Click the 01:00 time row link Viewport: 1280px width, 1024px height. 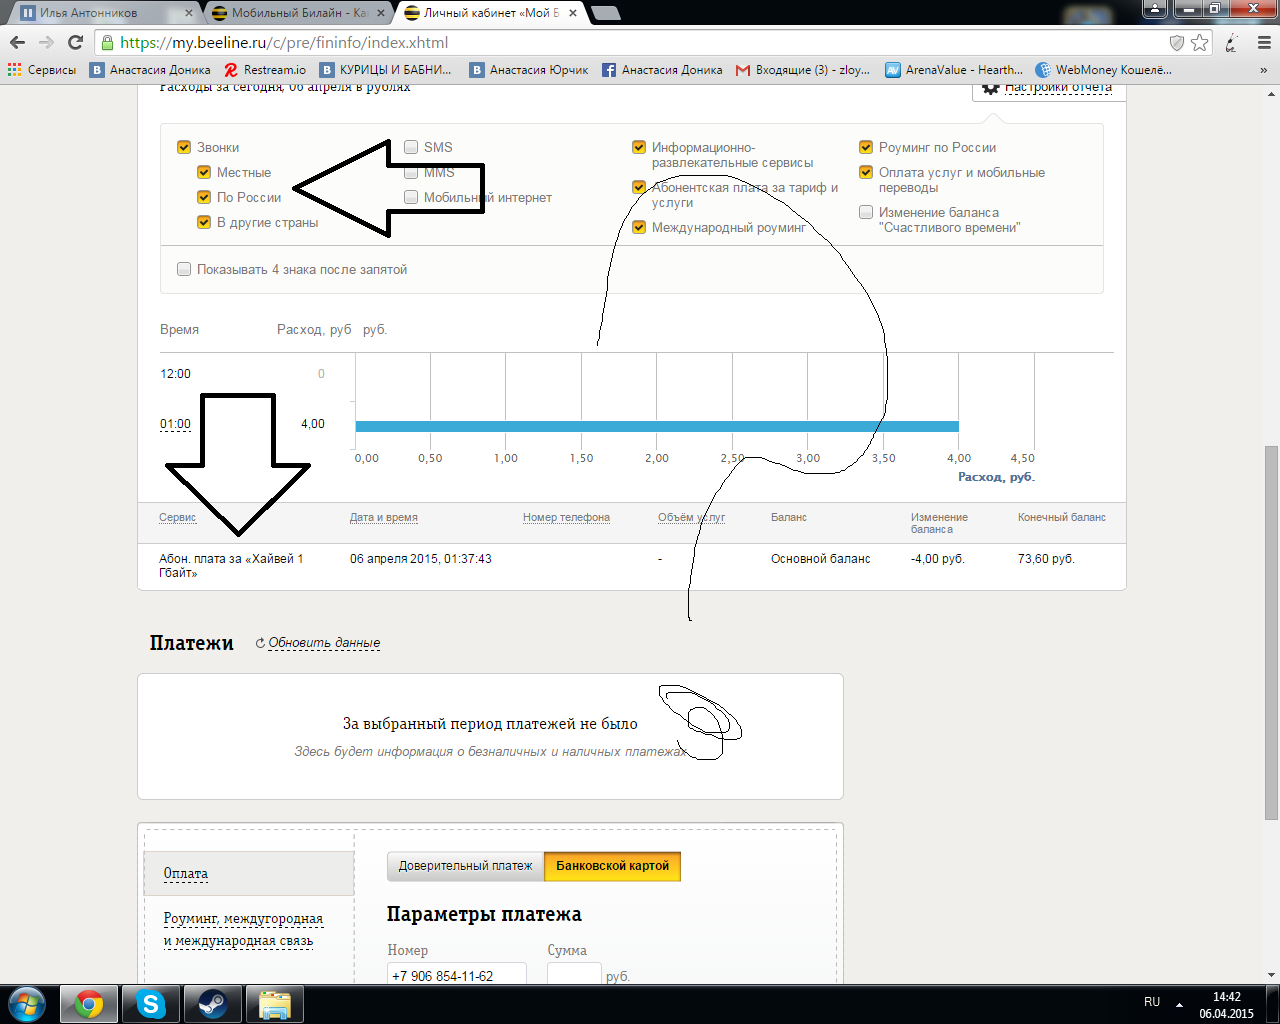point(175,424)
